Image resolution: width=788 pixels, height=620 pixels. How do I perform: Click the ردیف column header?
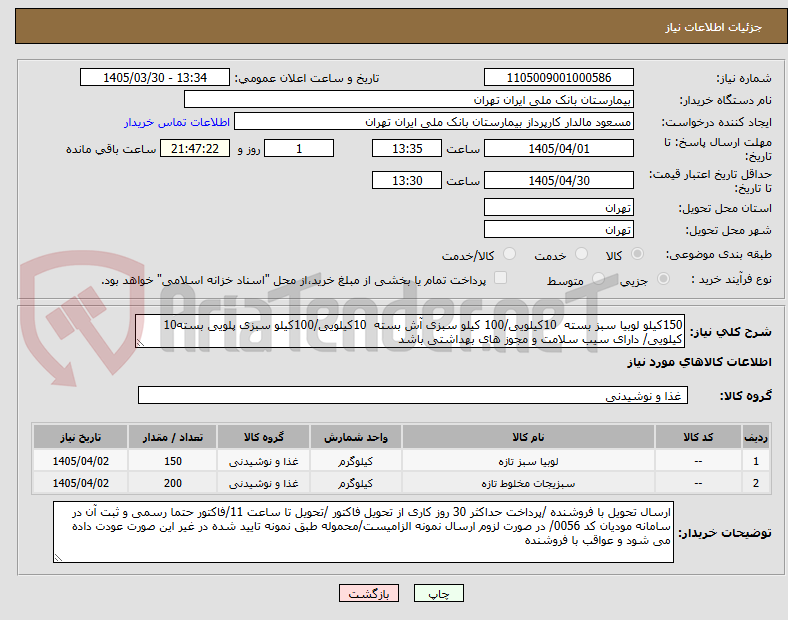(755, 437)
